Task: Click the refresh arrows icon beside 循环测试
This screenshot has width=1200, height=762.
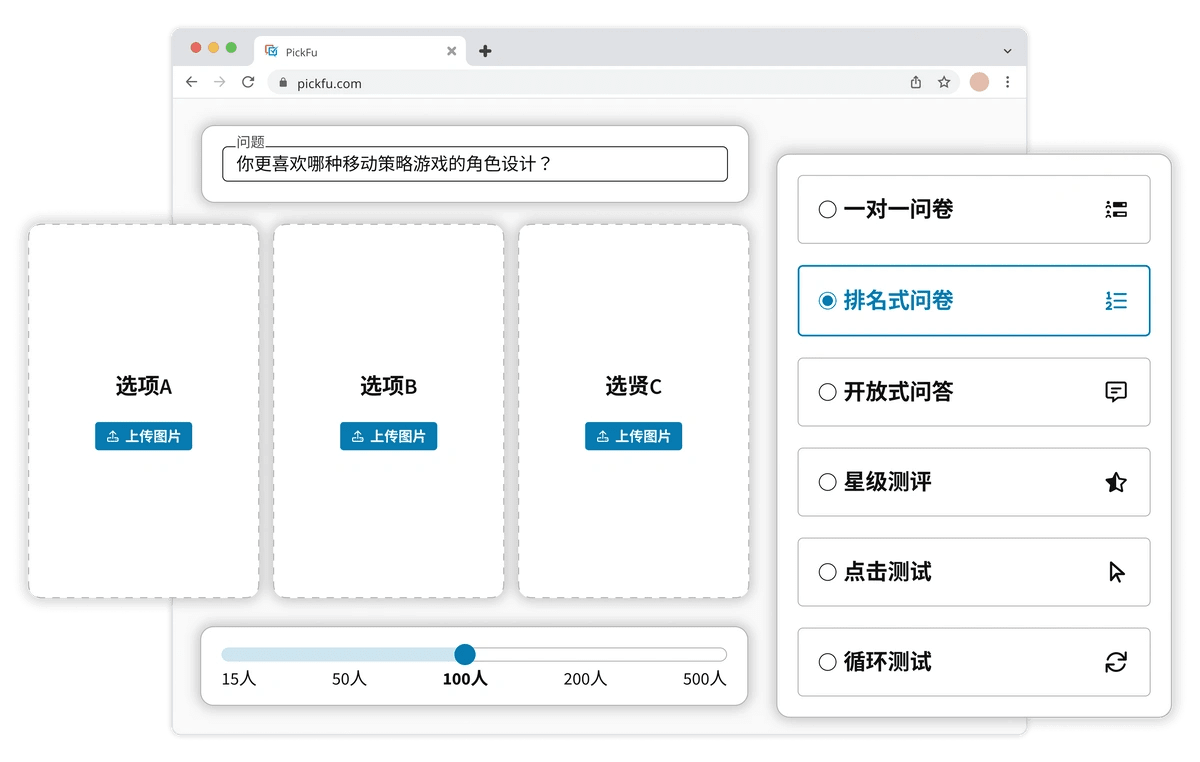Action: pyautogui.click(x=1116, y=662)
